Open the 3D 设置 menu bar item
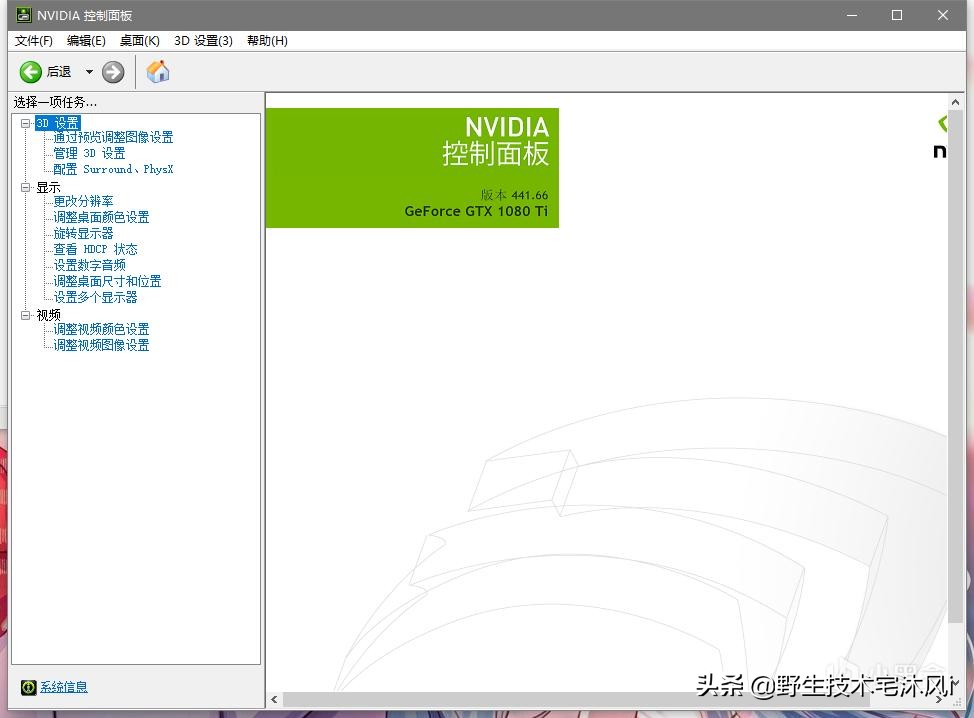The height and width of the screenshot is (718, 974). [x=205, y=41]
